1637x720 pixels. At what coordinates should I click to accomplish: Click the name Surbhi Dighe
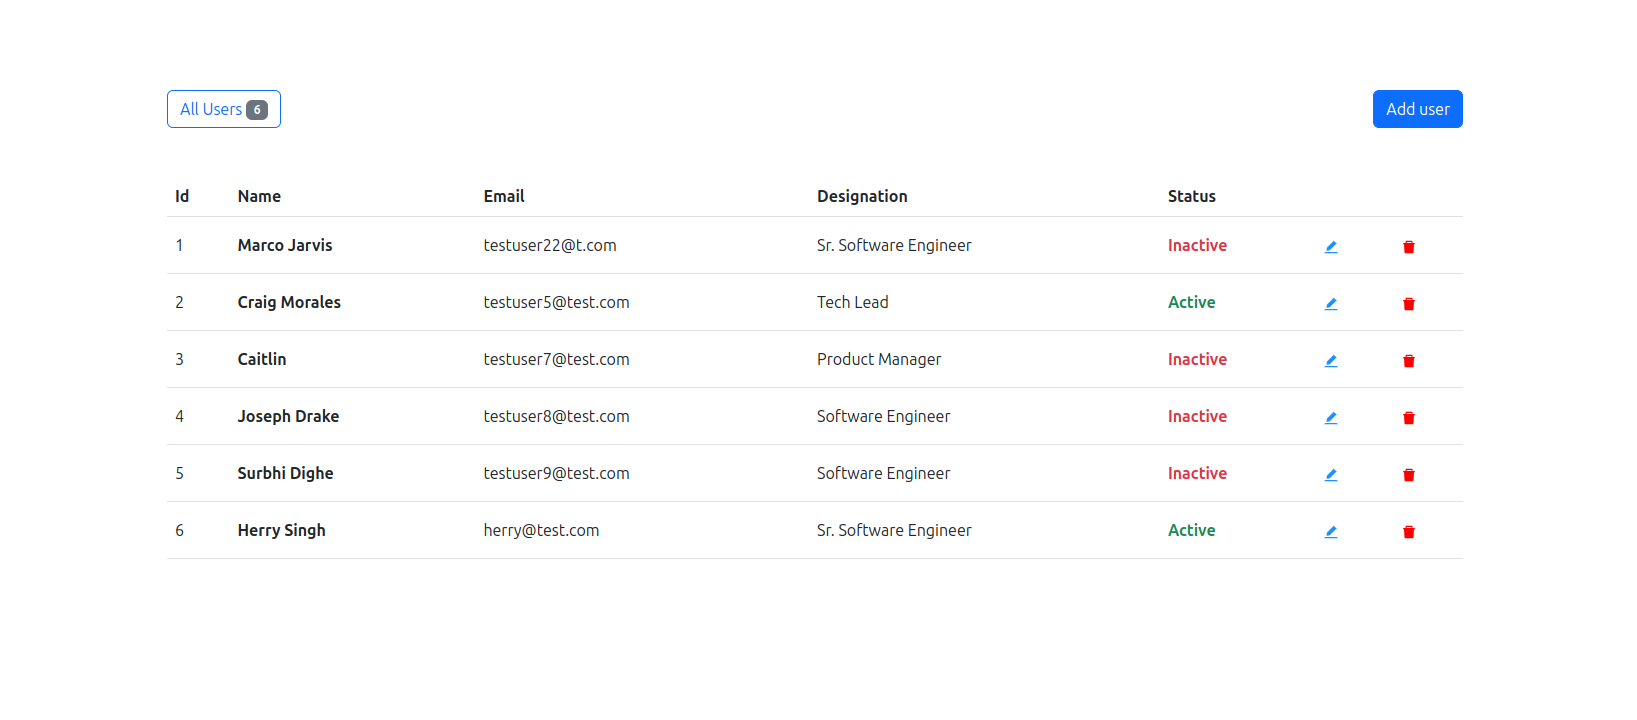[x=285, y=473]
